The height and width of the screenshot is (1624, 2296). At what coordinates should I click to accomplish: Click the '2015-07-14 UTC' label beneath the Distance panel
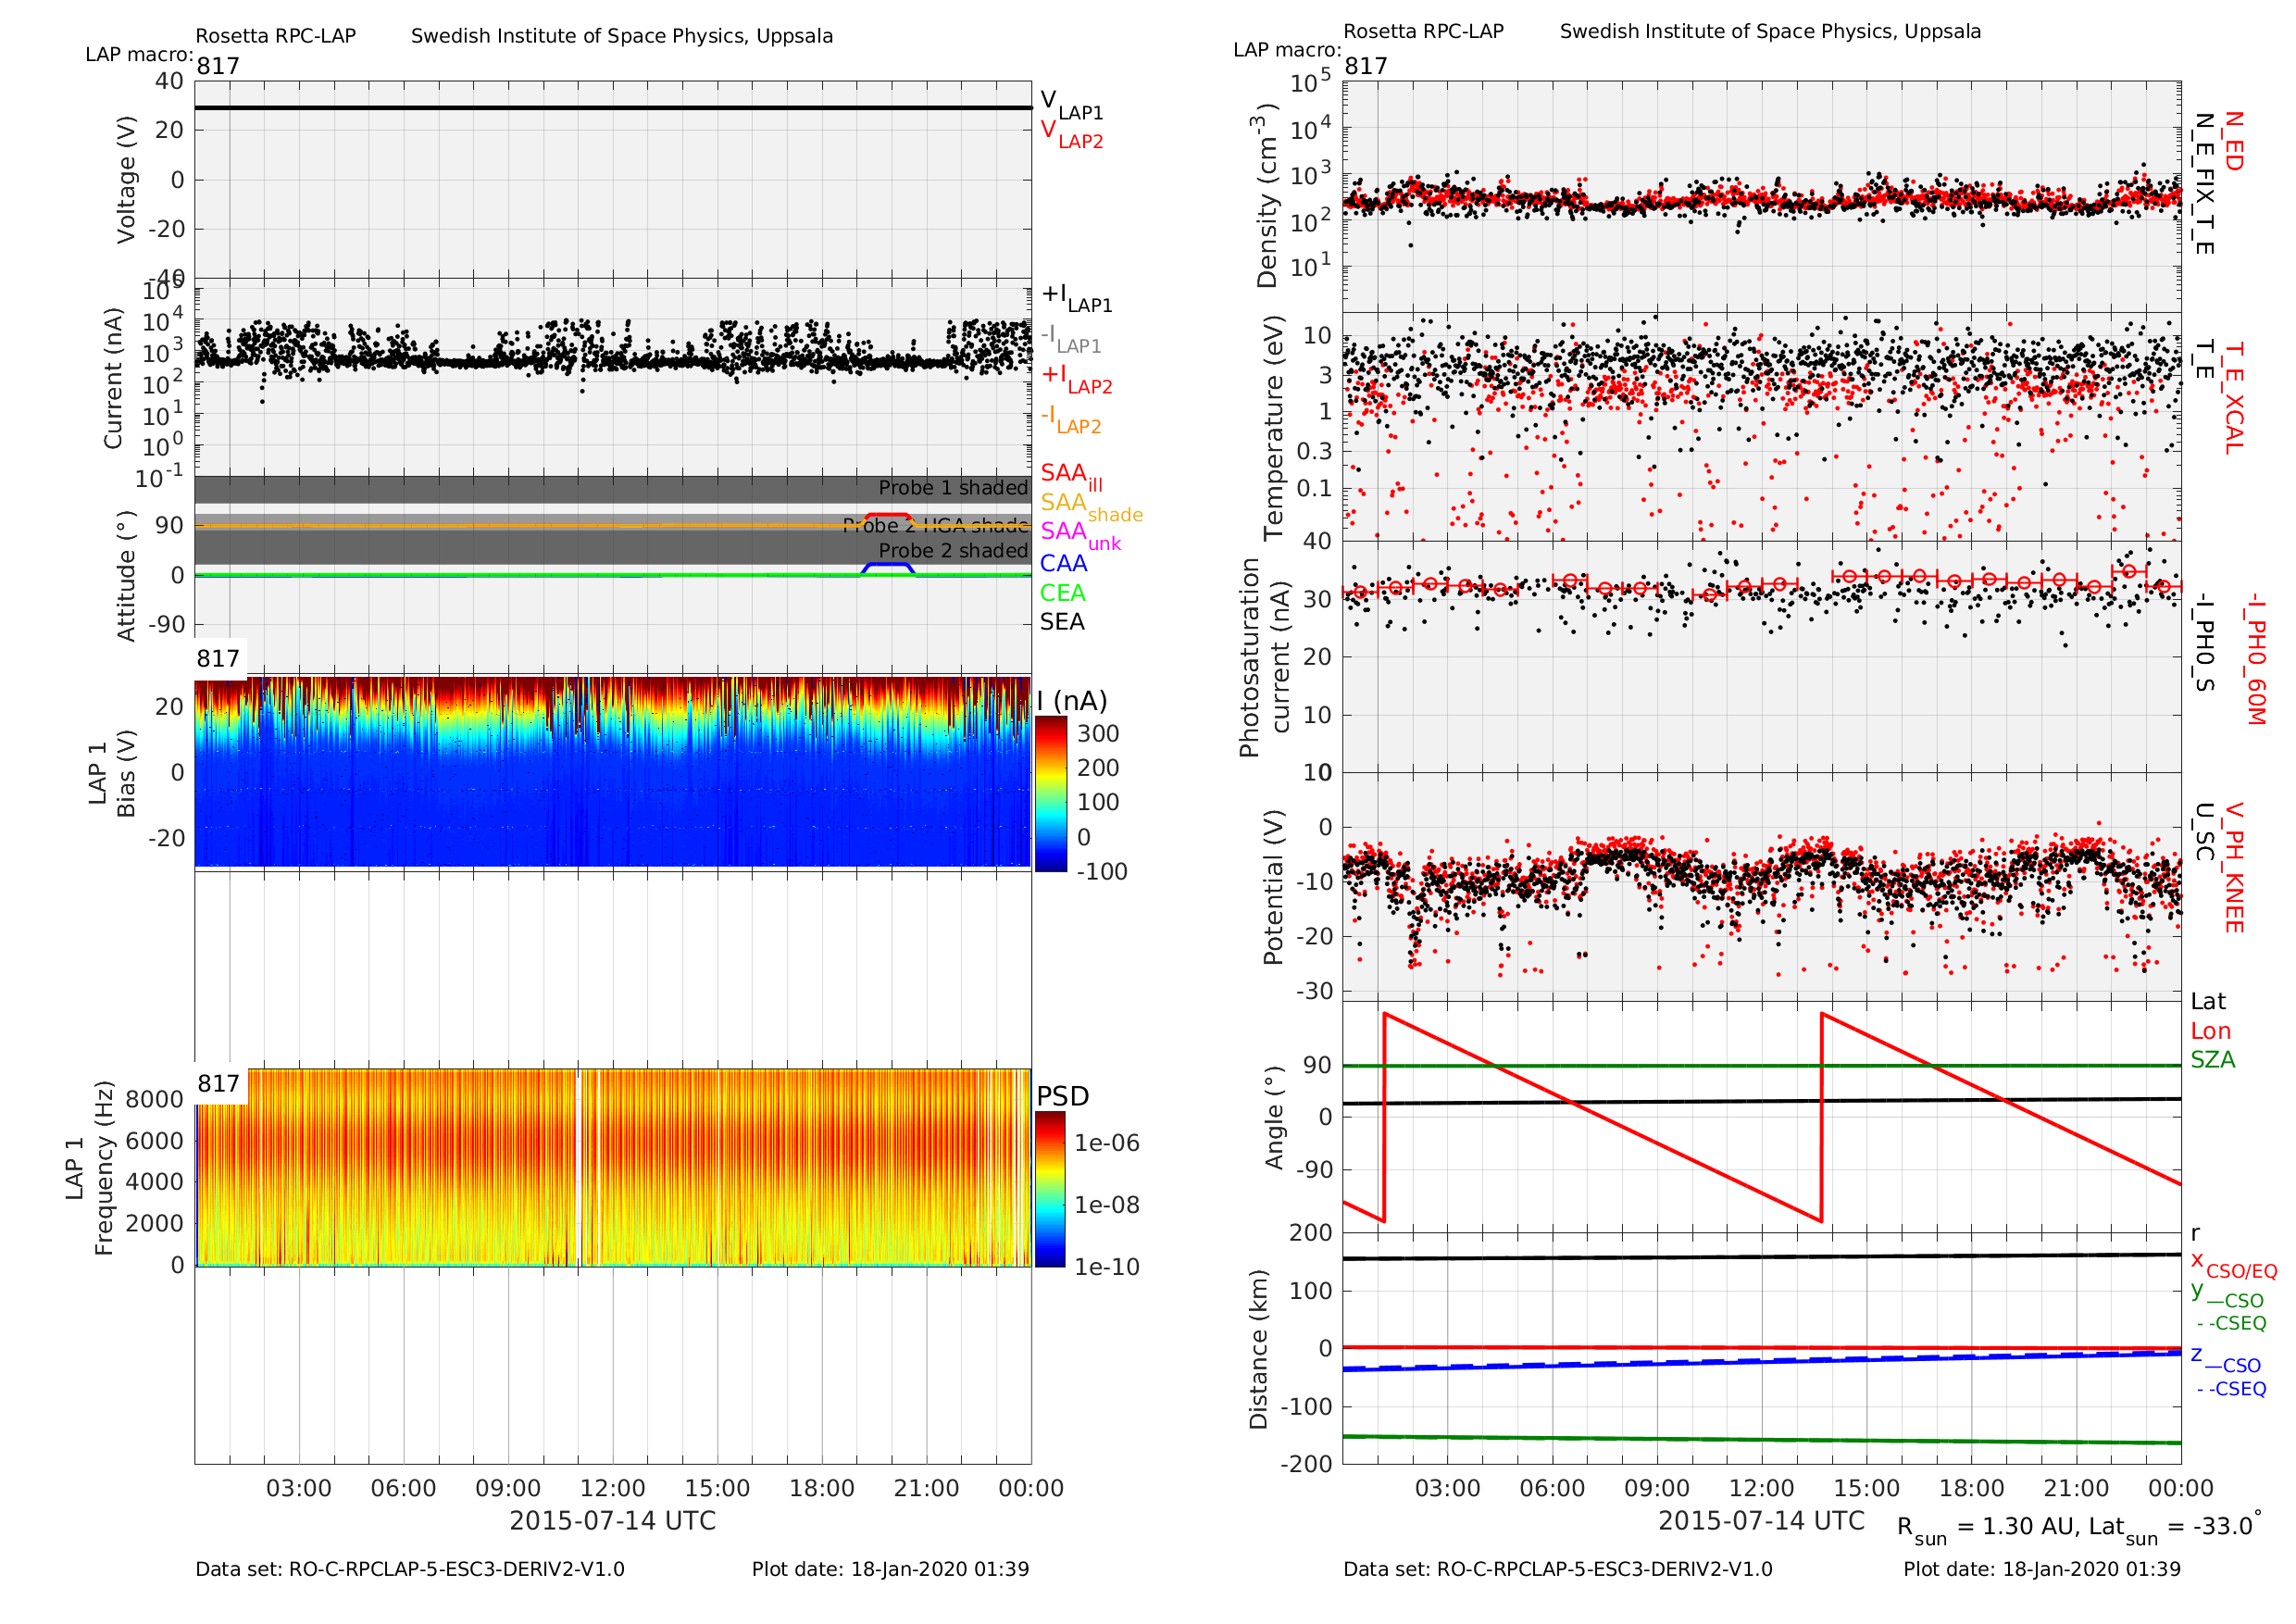(1761, 1521)
